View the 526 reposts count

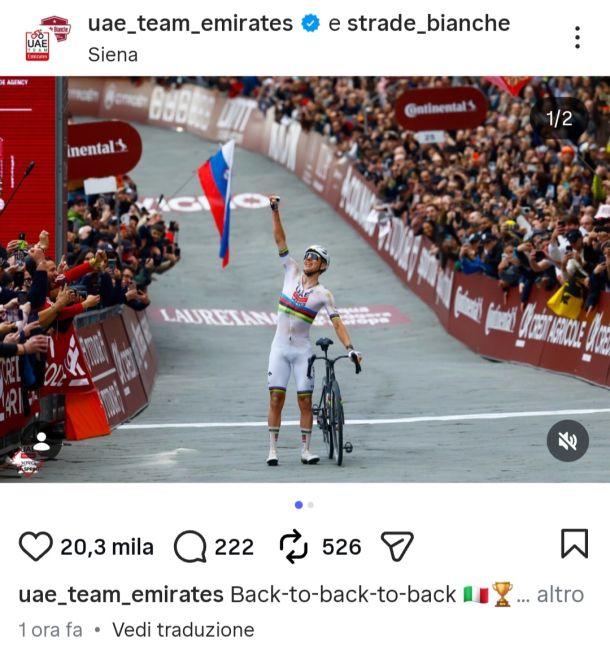pyautogui.click(x=341, y=547)
